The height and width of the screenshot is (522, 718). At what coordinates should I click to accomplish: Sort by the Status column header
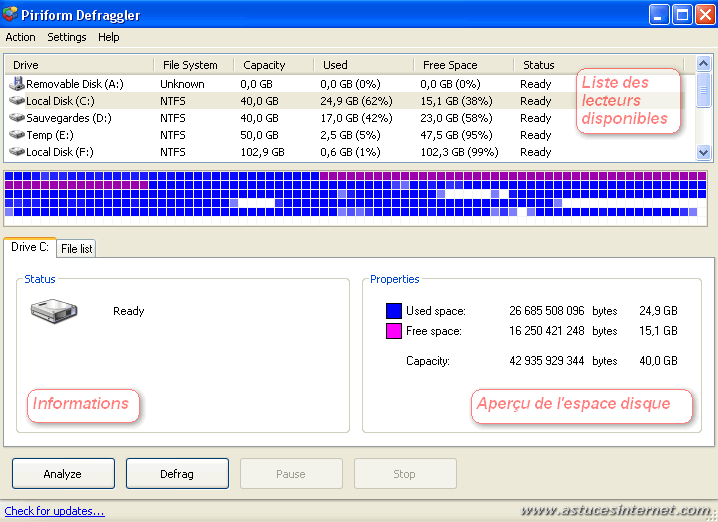click(598, 65)
